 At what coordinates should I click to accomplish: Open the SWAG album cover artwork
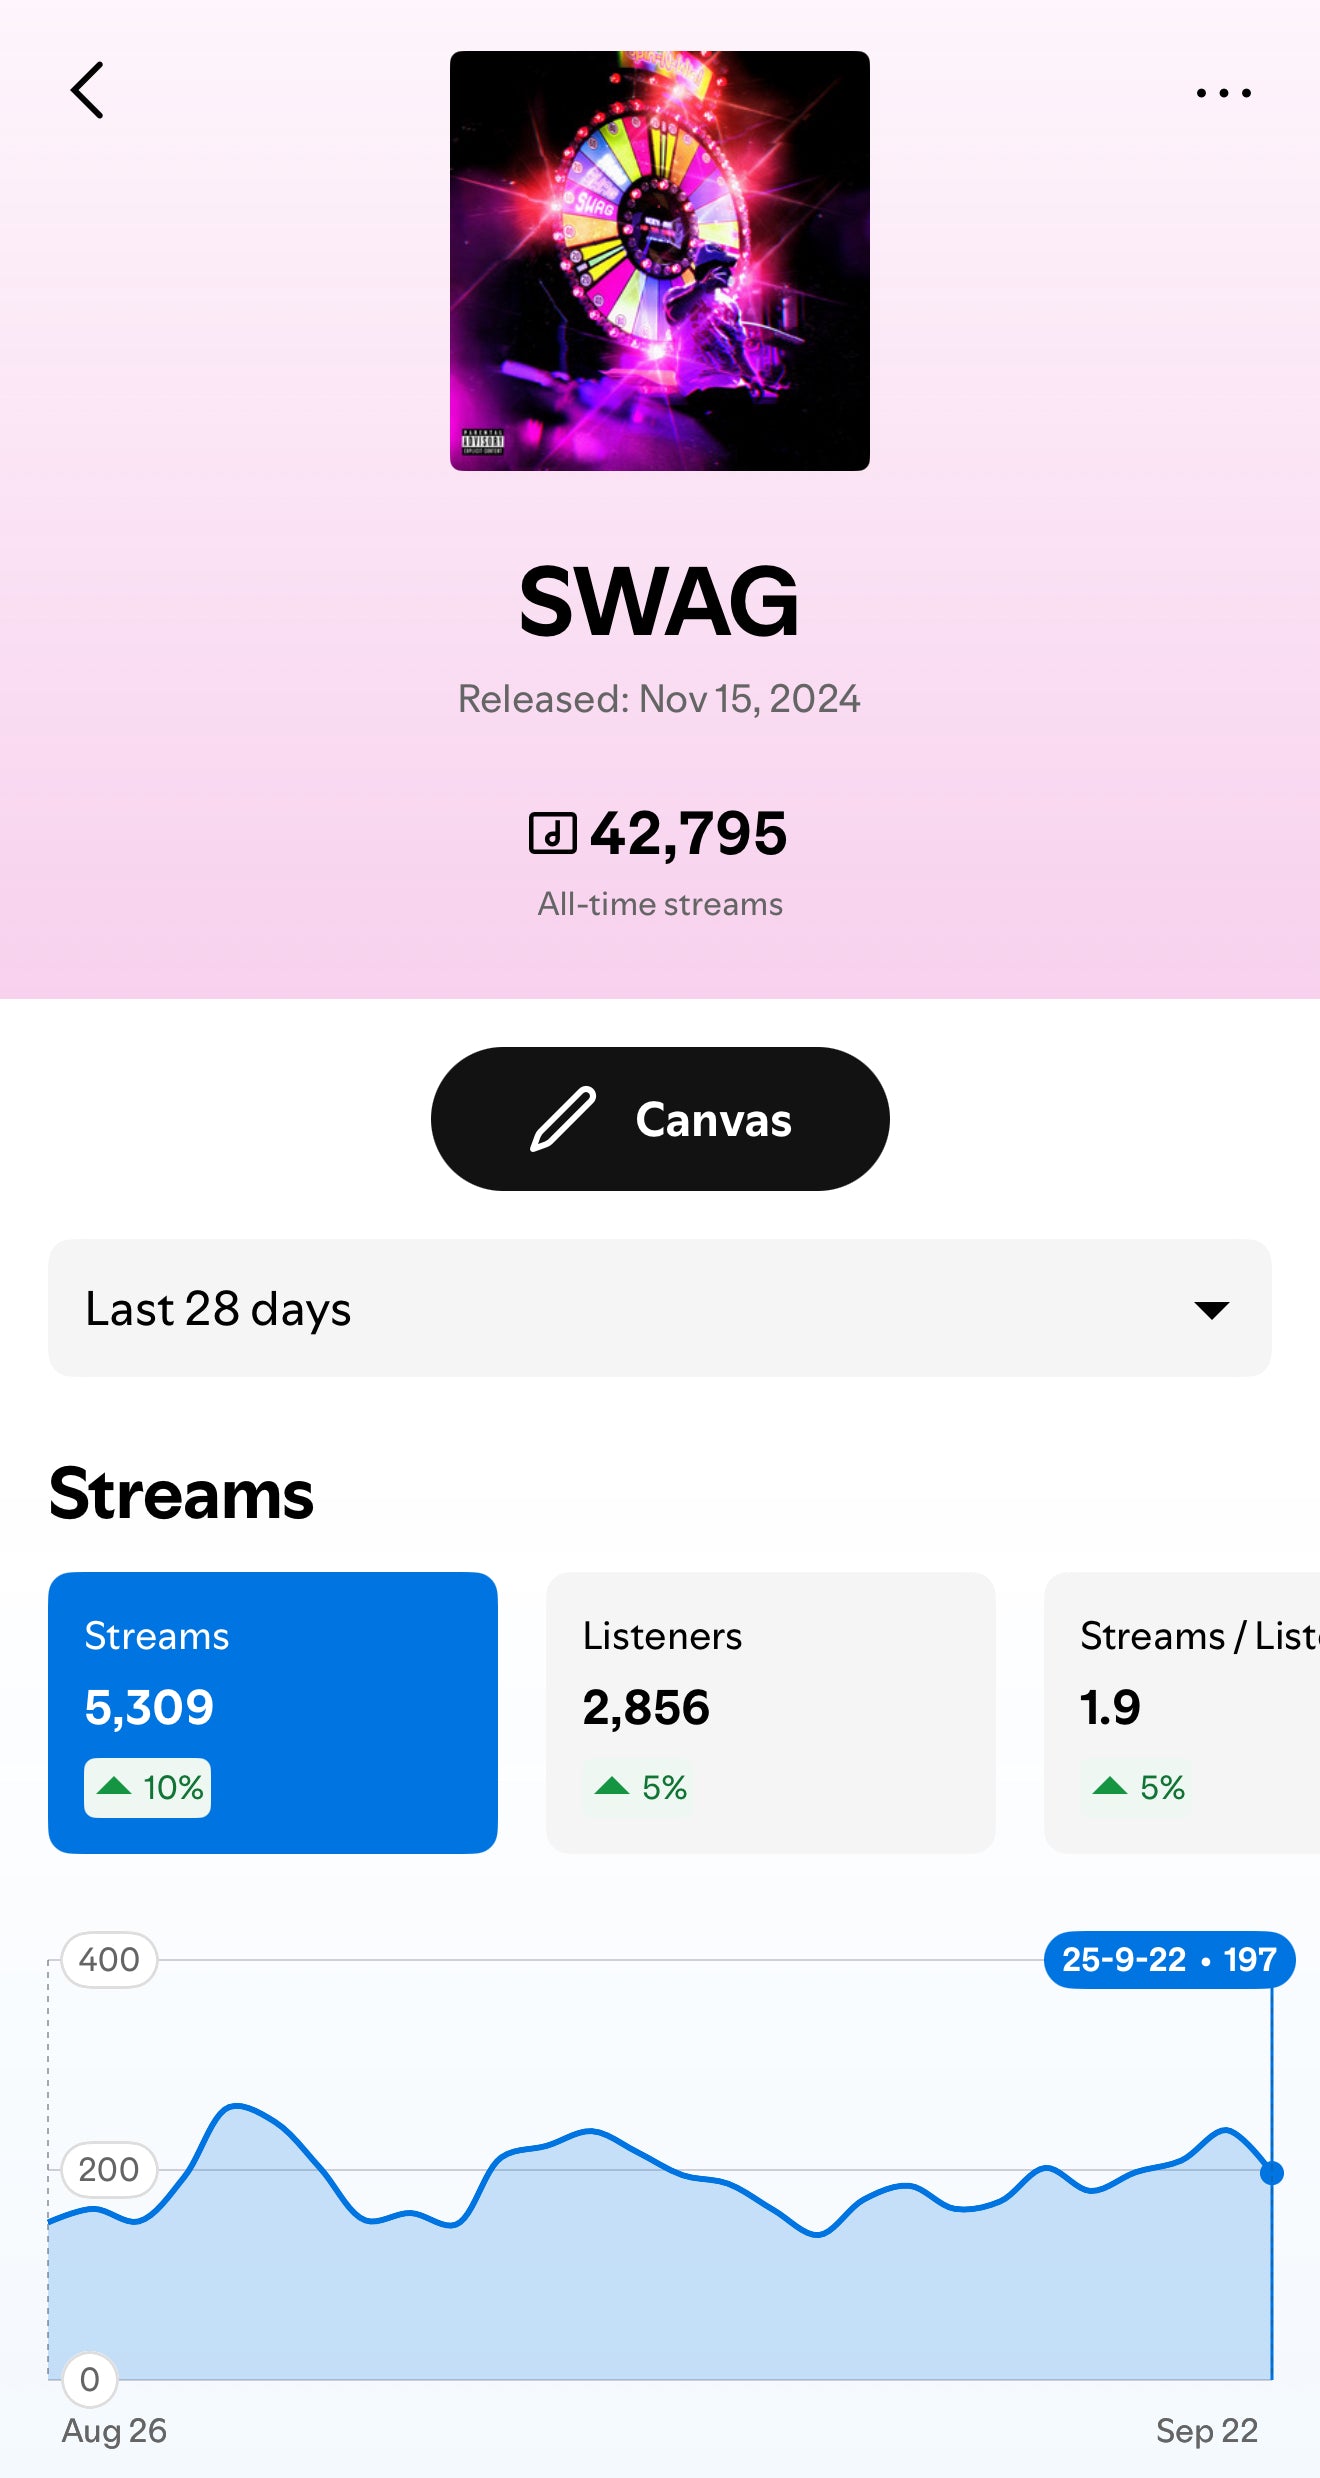coord(659,261)
